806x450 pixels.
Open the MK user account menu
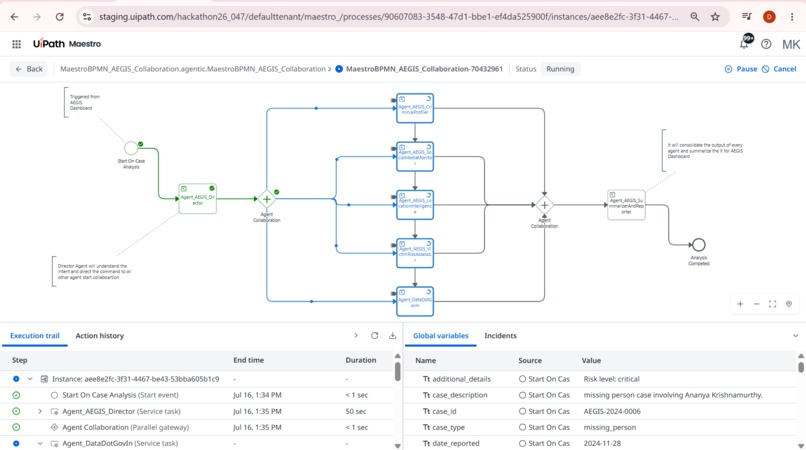click(791, 44)
